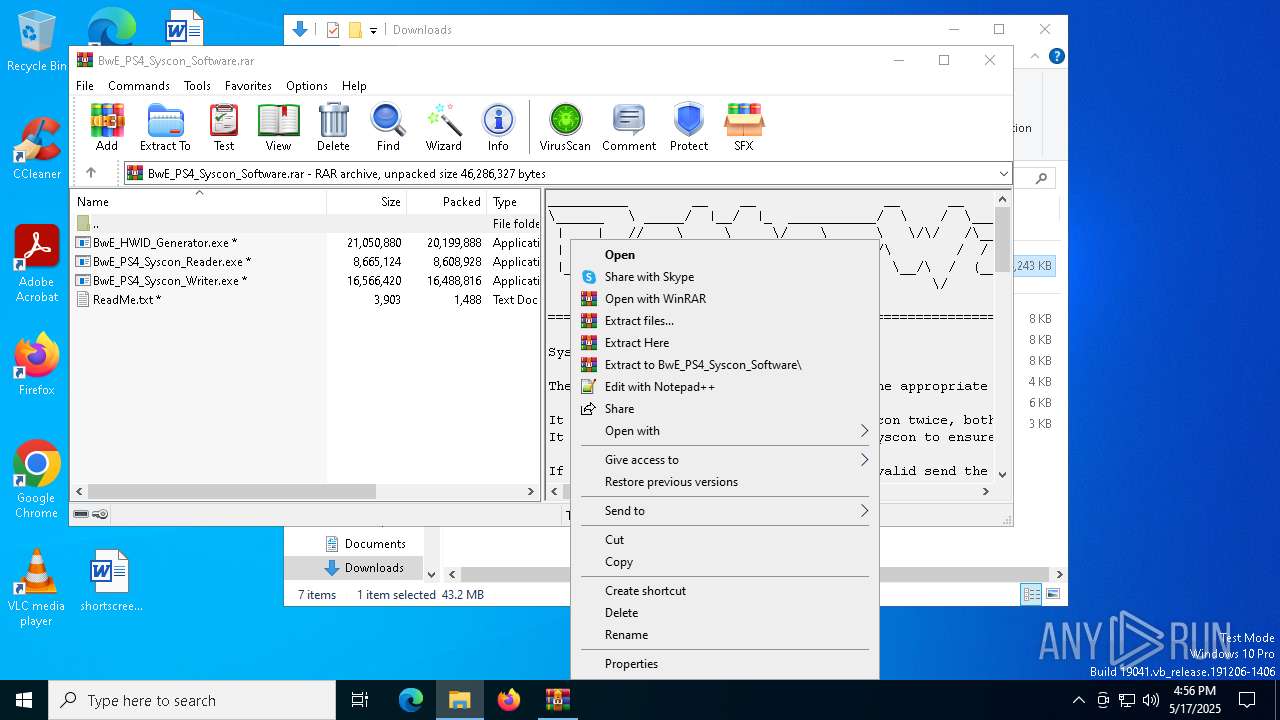Click the Info toolbar icon
The width and height of the screenshot is (1280, 720).
(498, 127)
